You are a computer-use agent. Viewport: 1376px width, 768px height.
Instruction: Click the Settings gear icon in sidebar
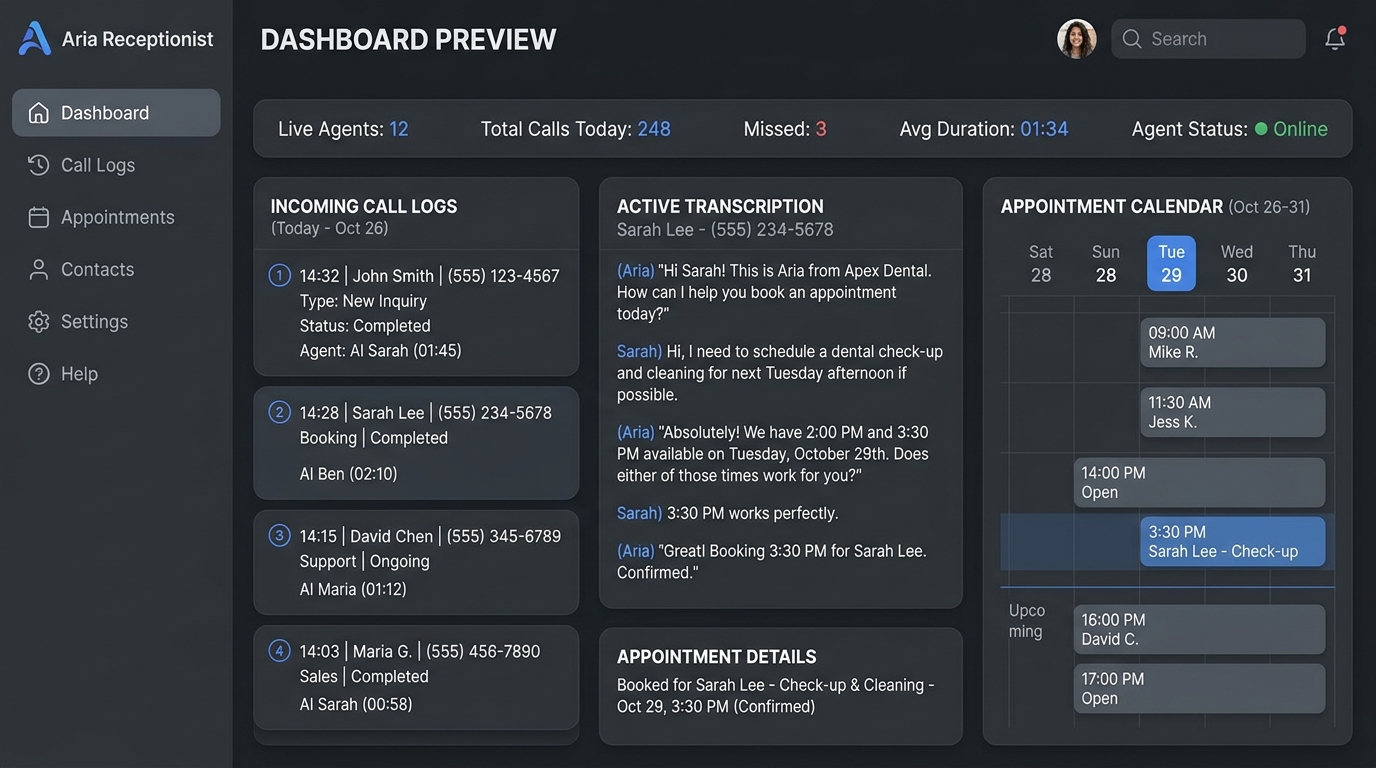(x=39, y=321)
